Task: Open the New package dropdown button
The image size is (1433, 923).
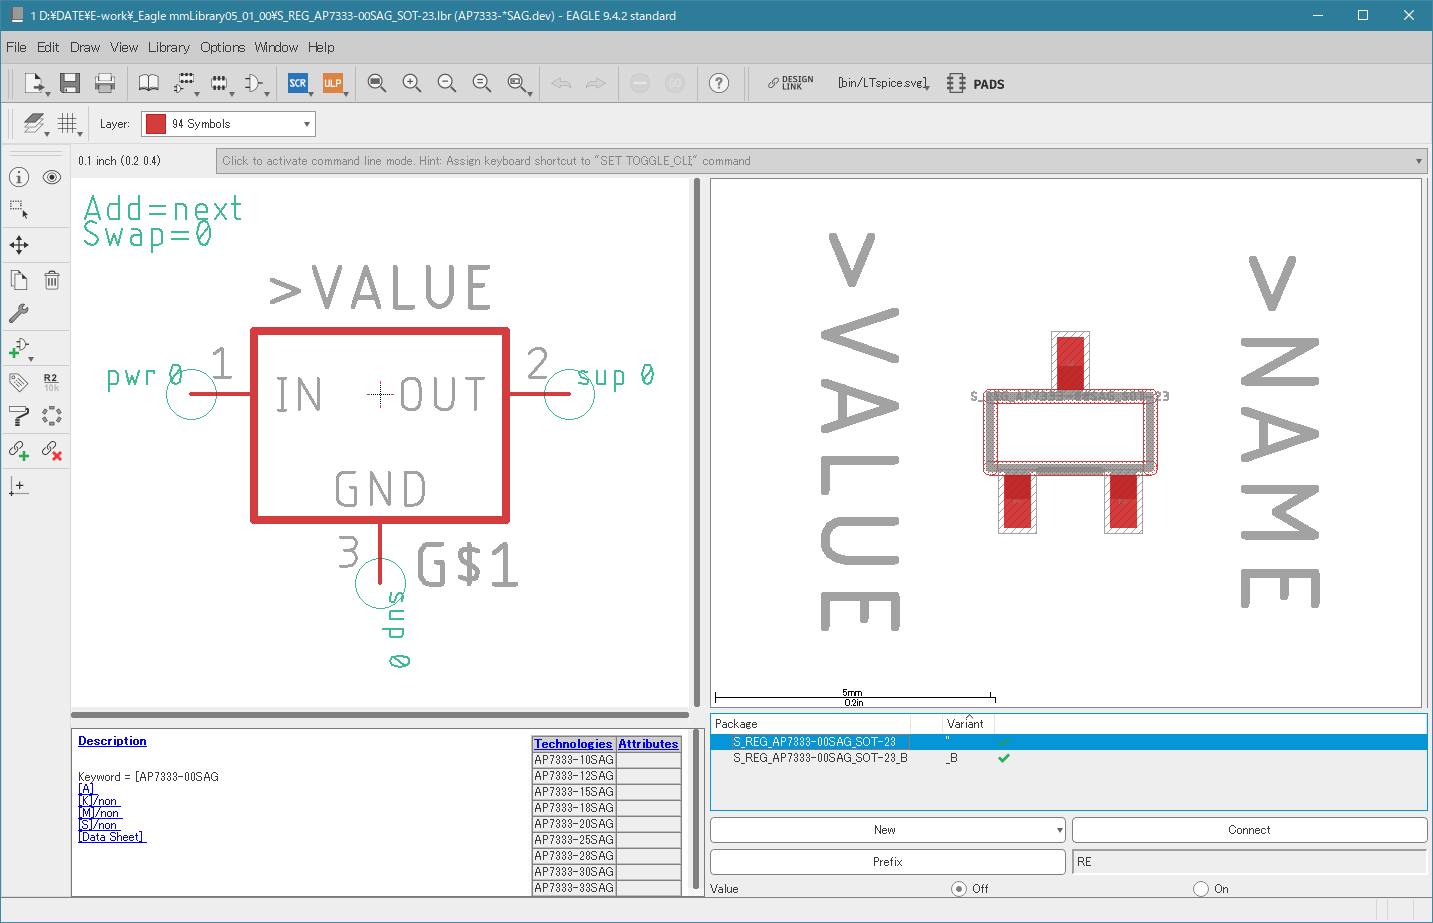Action: (887, 830)
